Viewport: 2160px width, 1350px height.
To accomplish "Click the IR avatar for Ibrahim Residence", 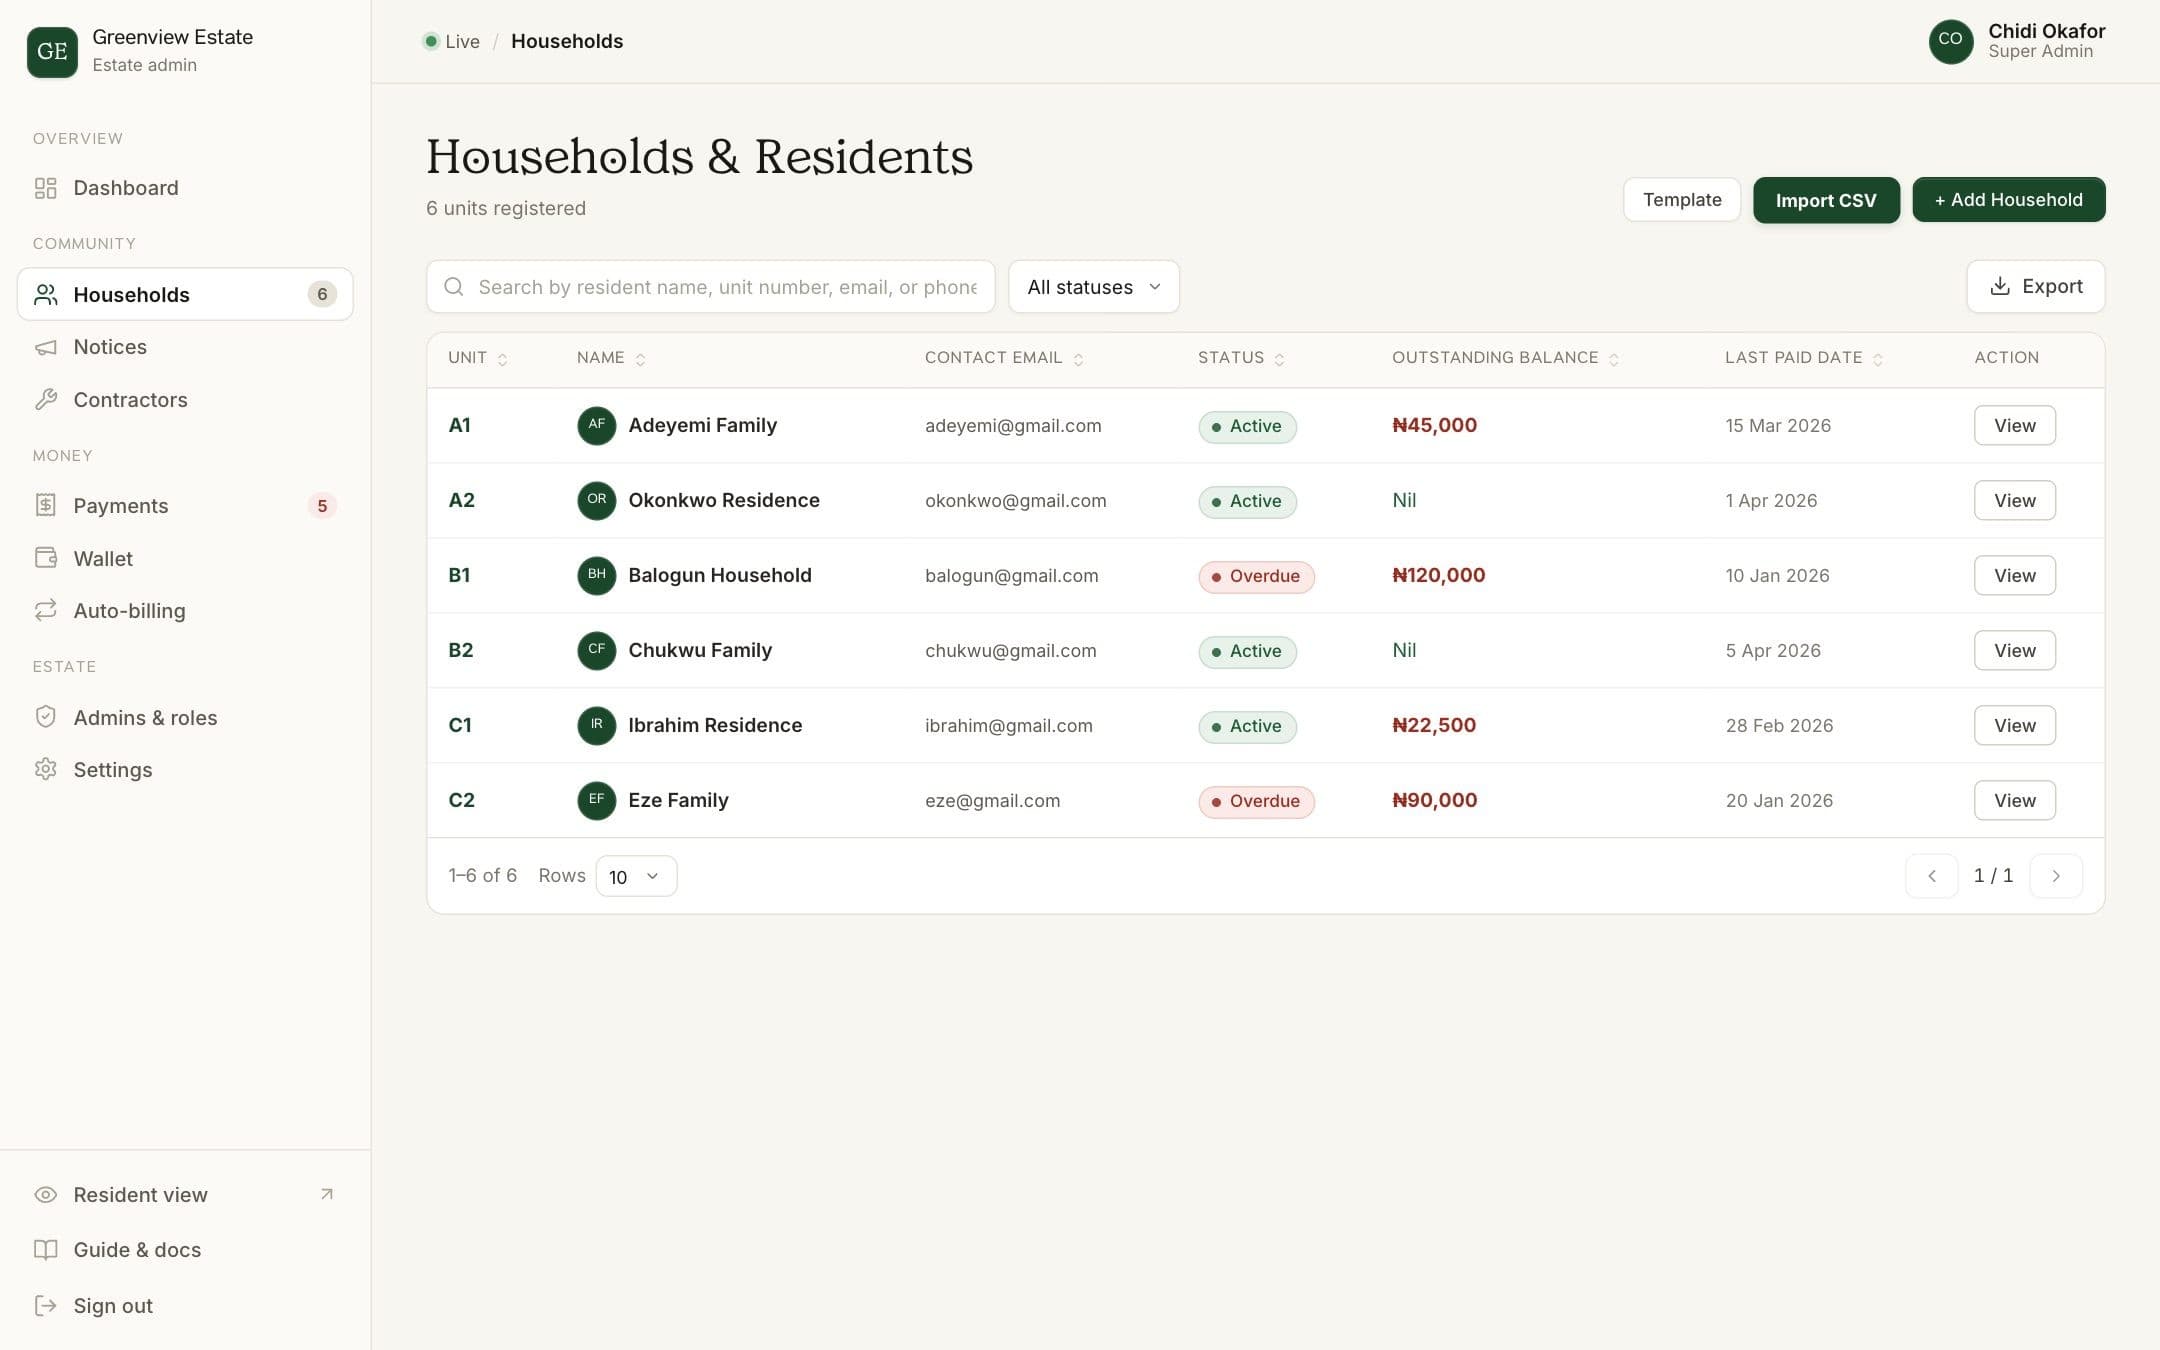I will [x=596, y=725].
